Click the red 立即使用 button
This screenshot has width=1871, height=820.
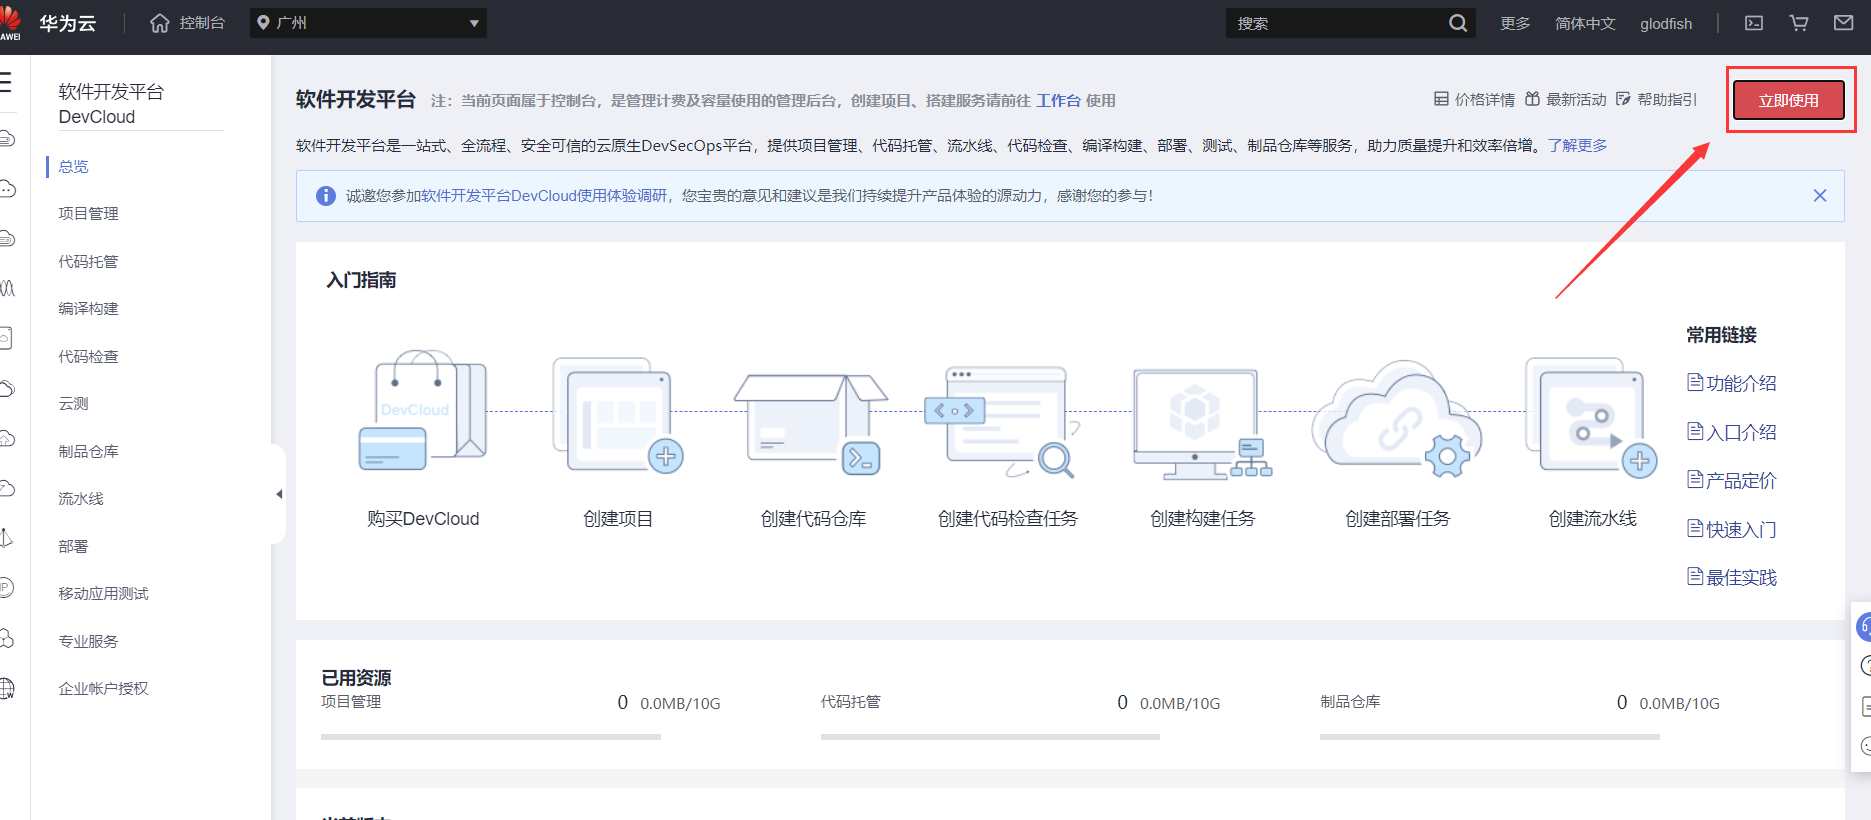pyautogui.click(x=1789, y=100)
